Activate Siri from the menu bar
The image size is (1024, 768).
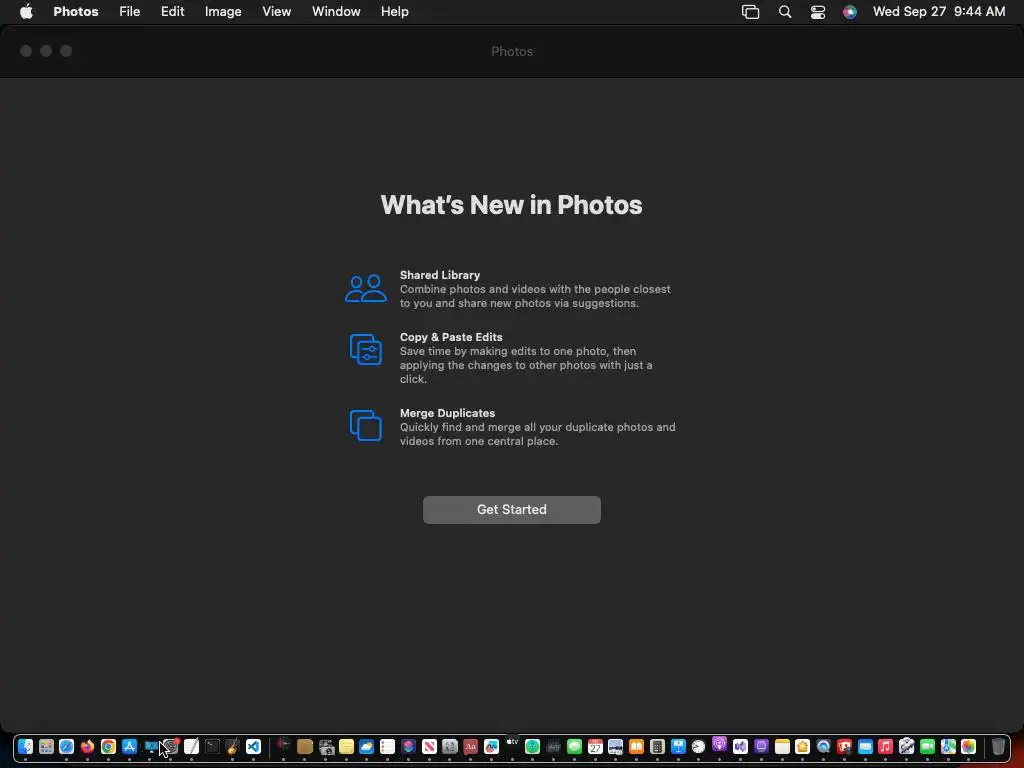[850, 12]
